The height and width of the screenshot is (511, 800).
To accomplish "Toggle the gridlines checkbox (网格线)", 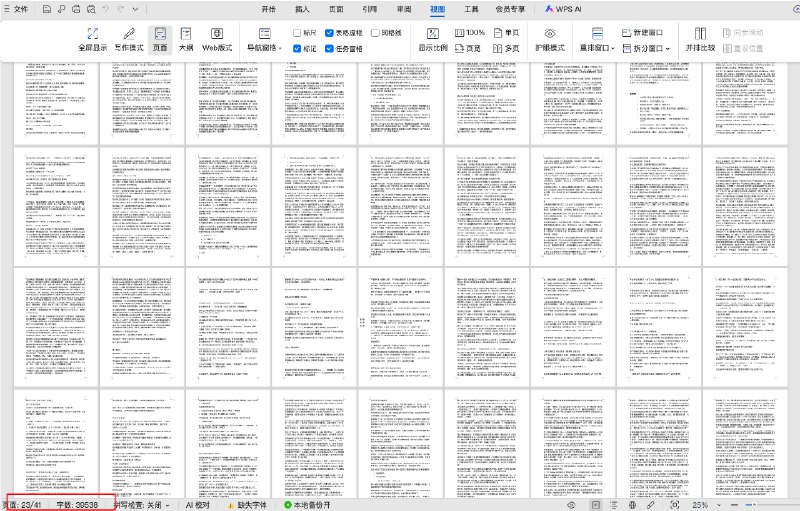I will click(x=374, y=33).
